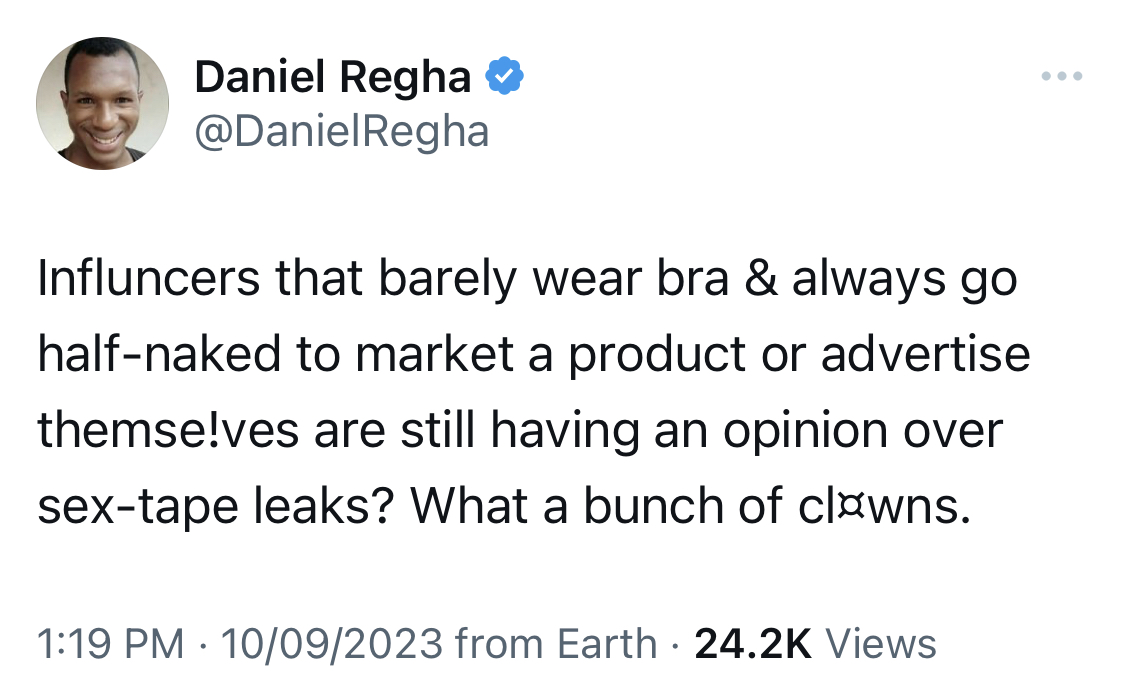Select the phrase "half-naked to market"
The width and height of the screenshot is (1125, 693).
coord(276,354)
